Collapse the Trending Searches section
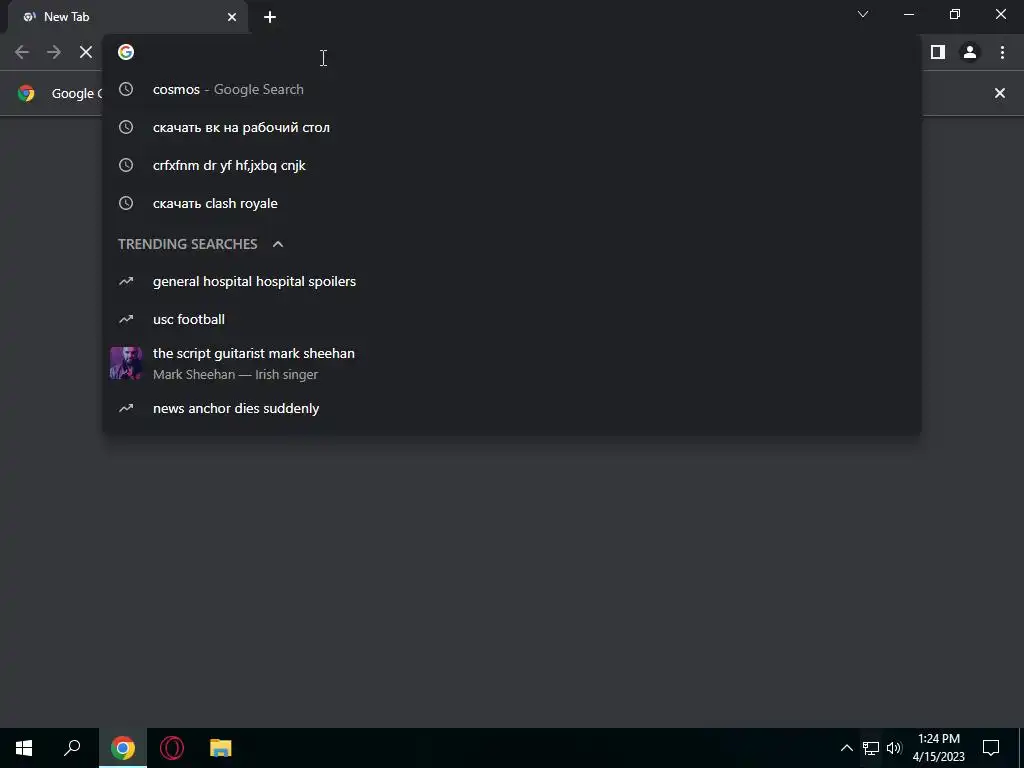Screen dimensions: 1024x768 pyautogui.click(x=278, y=244)
